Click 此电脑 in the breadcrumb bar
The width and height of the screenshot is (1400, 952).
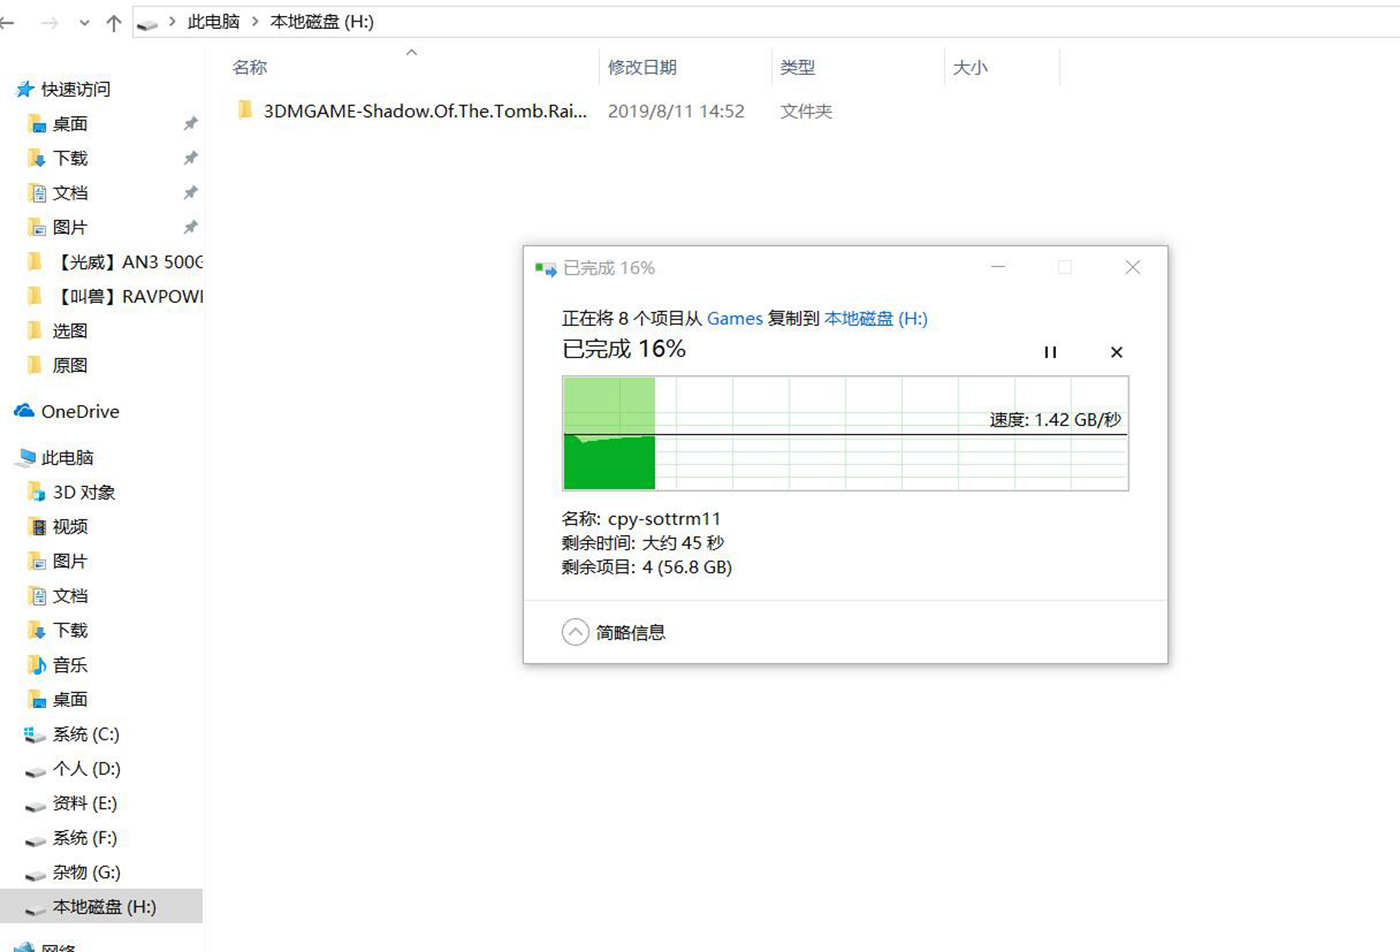point(213,21)
